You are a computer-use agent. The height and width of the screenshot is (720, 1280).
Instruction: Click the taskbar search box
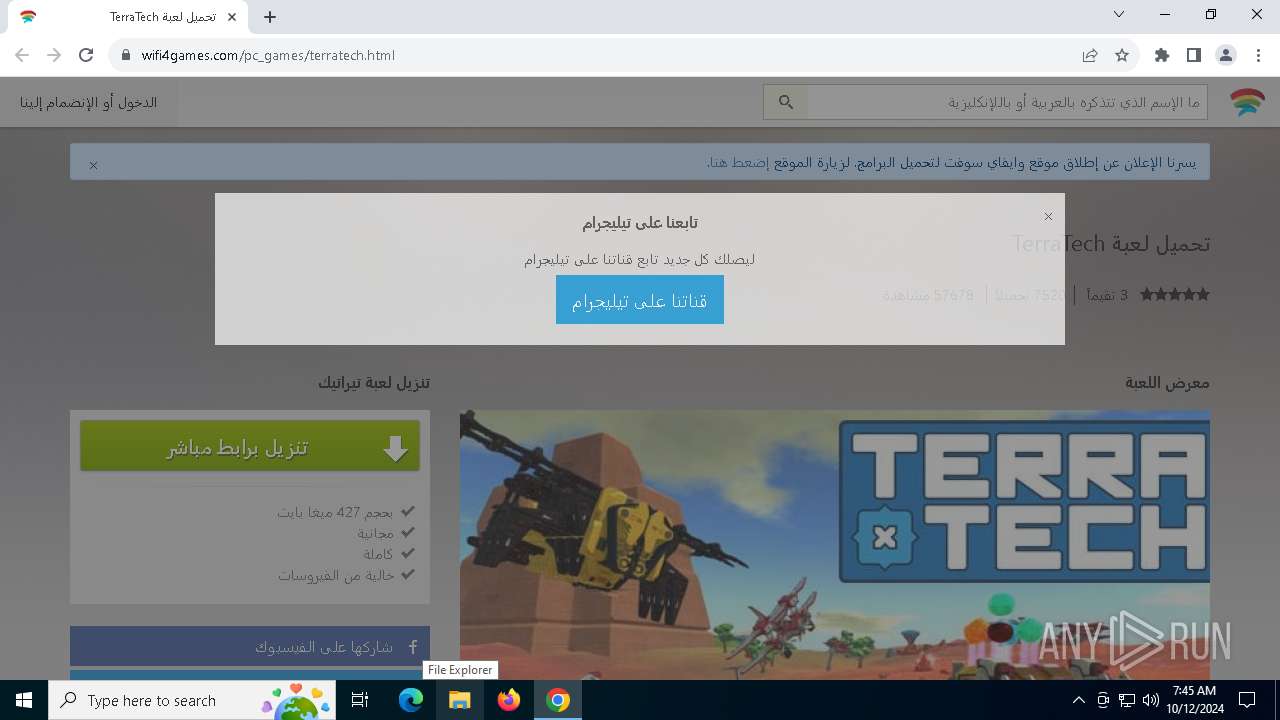pos(192,700)
